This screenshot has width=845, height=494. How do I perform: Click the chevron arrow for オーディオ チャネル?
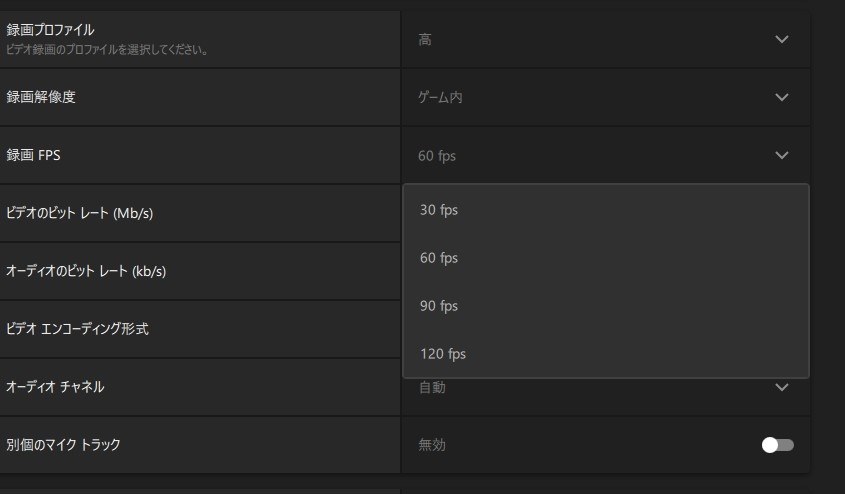tap(782, 387)
